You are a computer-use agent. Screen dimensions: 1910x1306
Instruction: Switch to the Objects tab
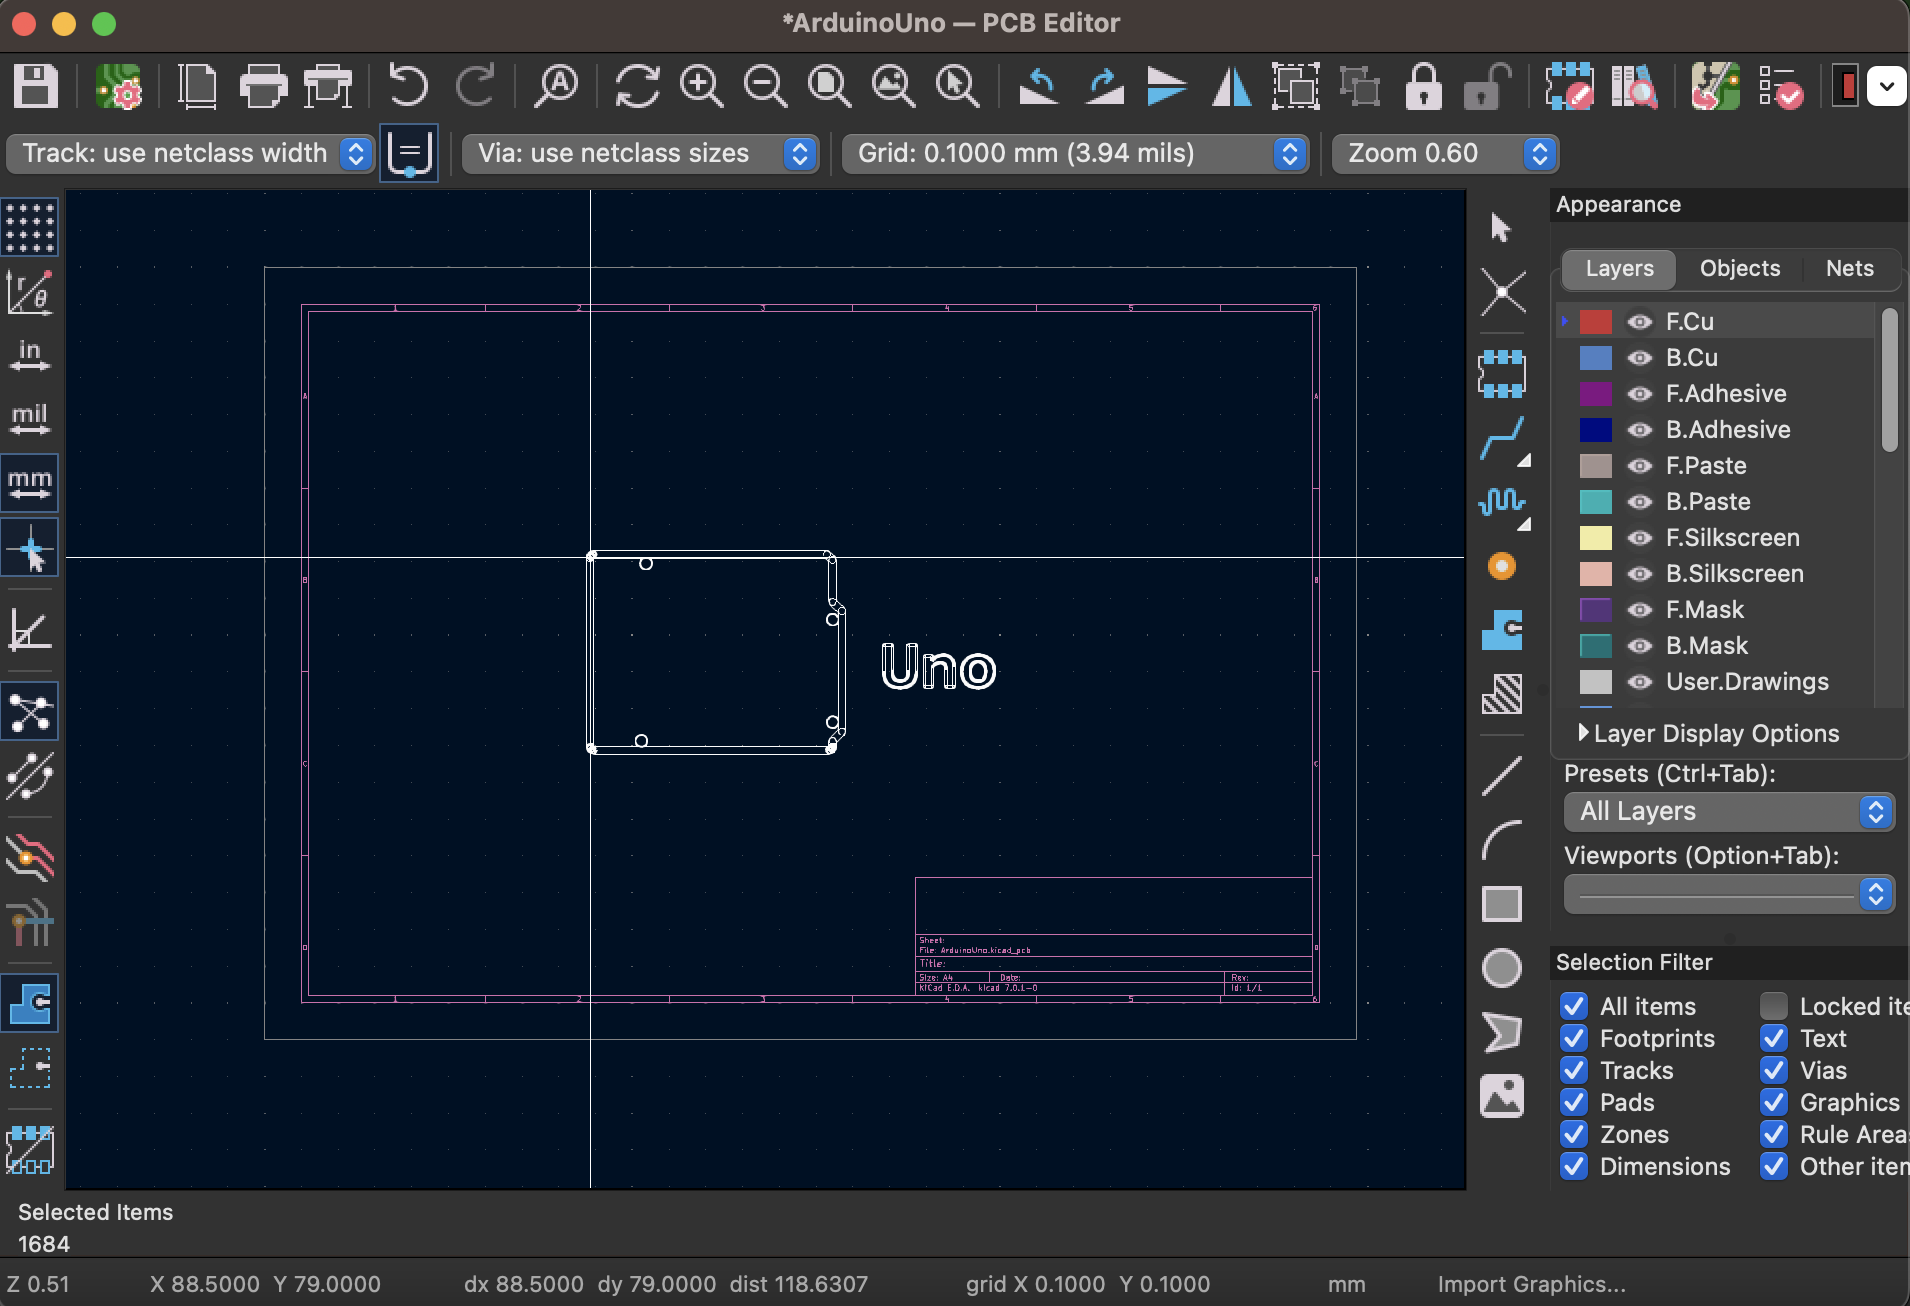(1740, 268)
